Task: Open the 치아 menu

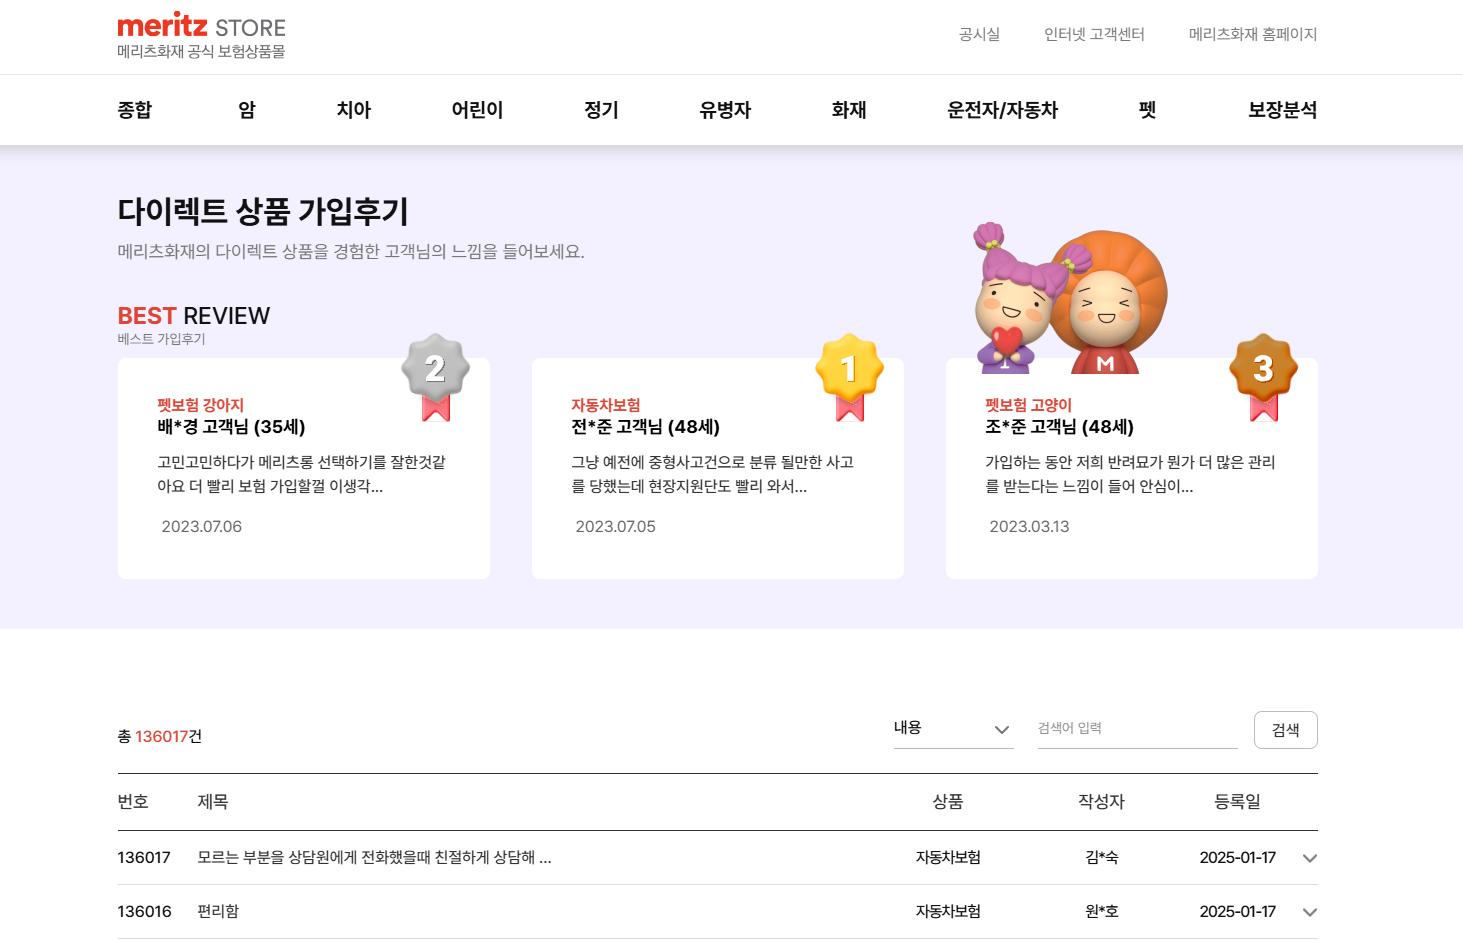Action: click(354, 110)
